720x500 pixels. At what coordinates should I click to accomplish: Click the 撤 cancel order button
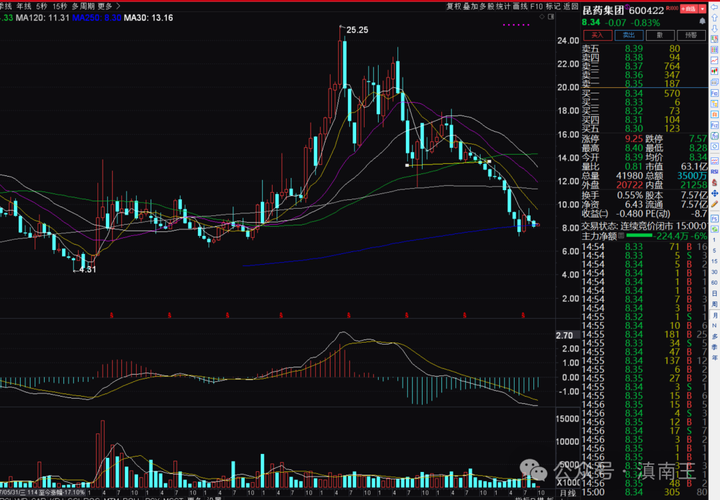coord(660,35)
